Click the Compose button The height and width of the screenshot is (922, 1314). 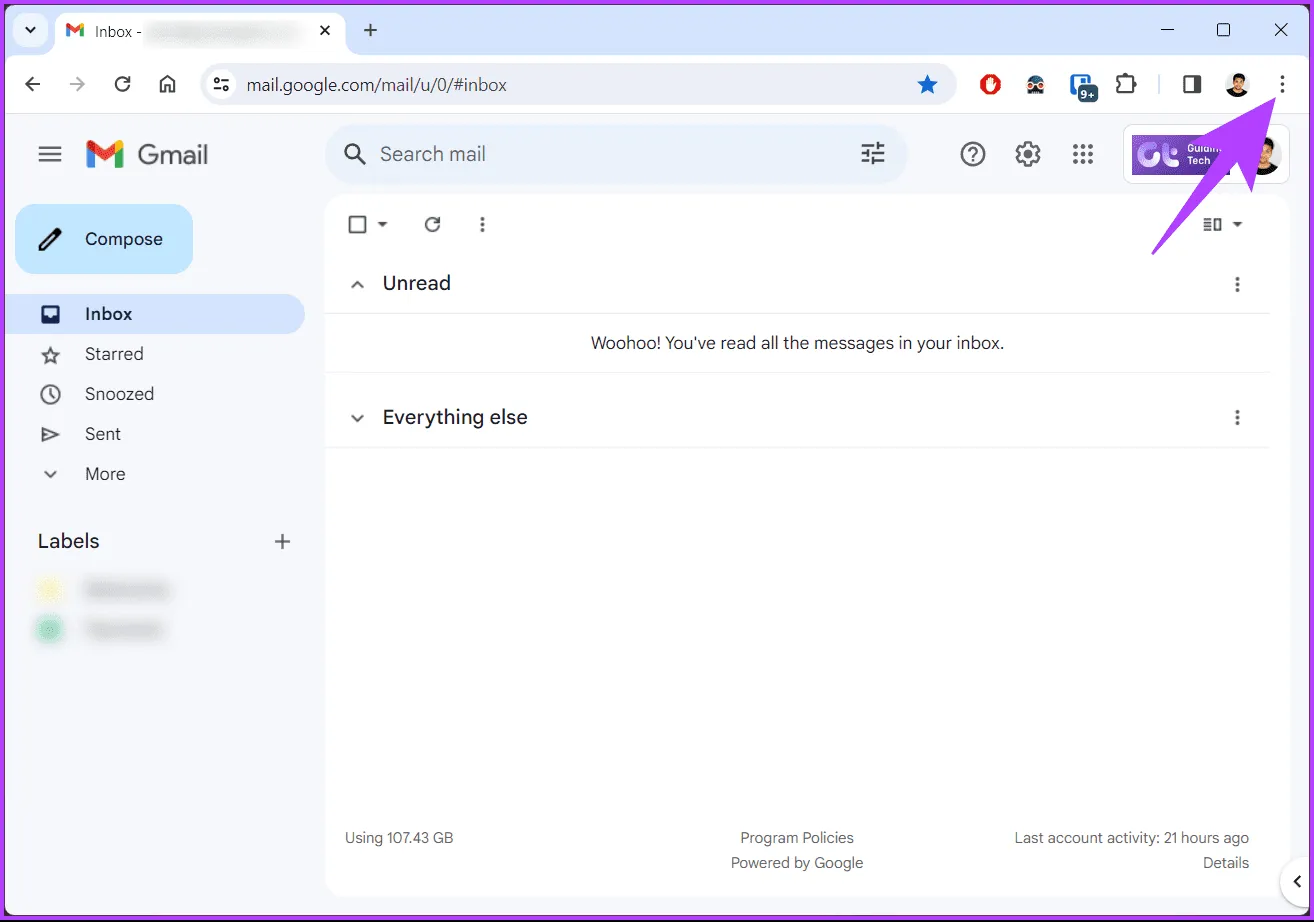pyautogui.click(x=104, y=239)
